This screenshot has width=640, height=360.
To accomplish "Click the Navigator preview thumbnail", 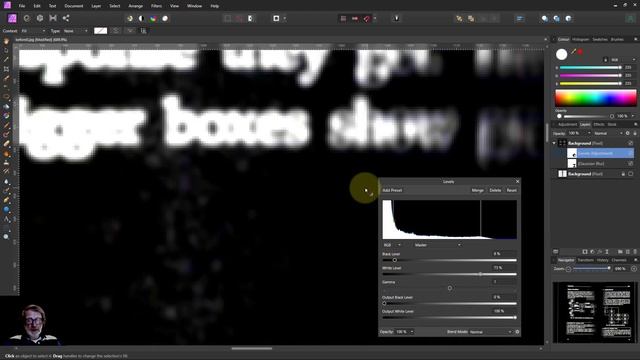I will click(x=595, y=312).
